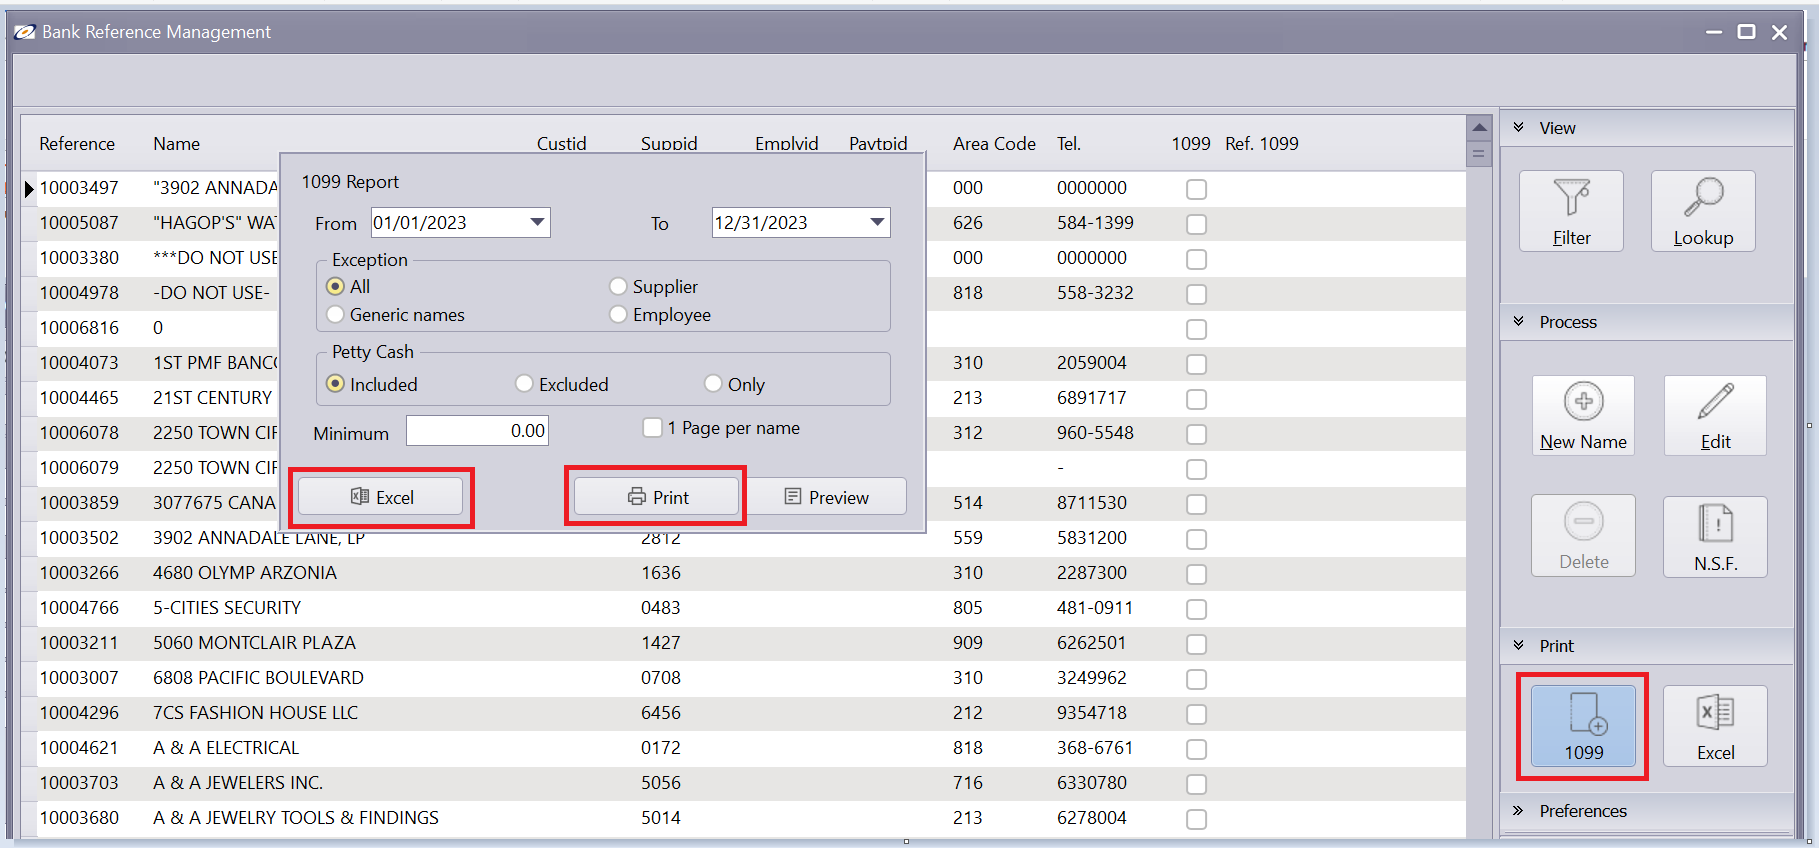Collapse the Process panel section
Image resolution: width=1819 pixels, height=848 pixels.
click(x=1519, y=321)
